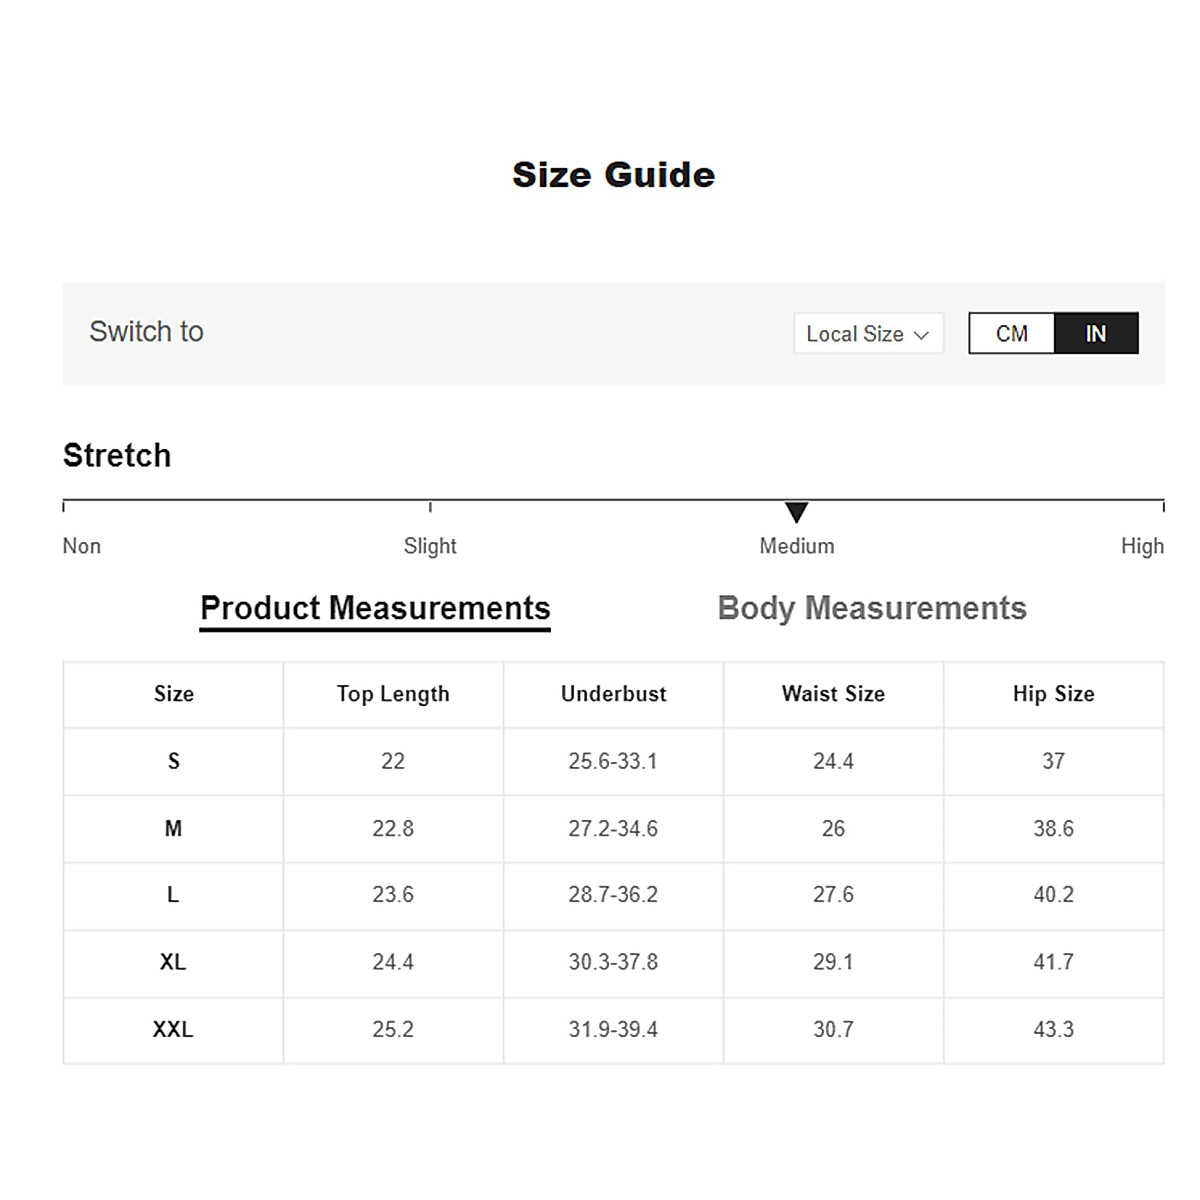This screenshot has height=1200, width=1200.
Task: Select the XL size row
Action: tap(173, 962)
